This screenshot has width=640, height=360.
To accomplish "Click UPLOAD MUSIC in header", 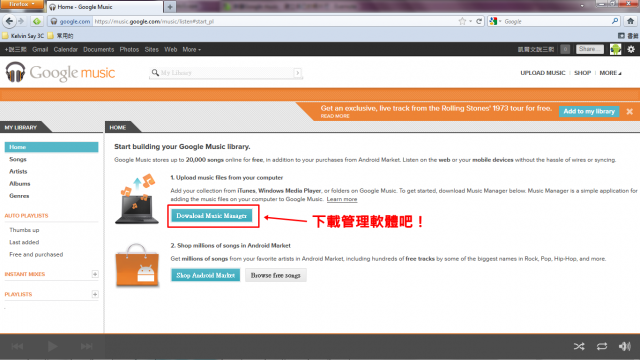I will 542,73.
